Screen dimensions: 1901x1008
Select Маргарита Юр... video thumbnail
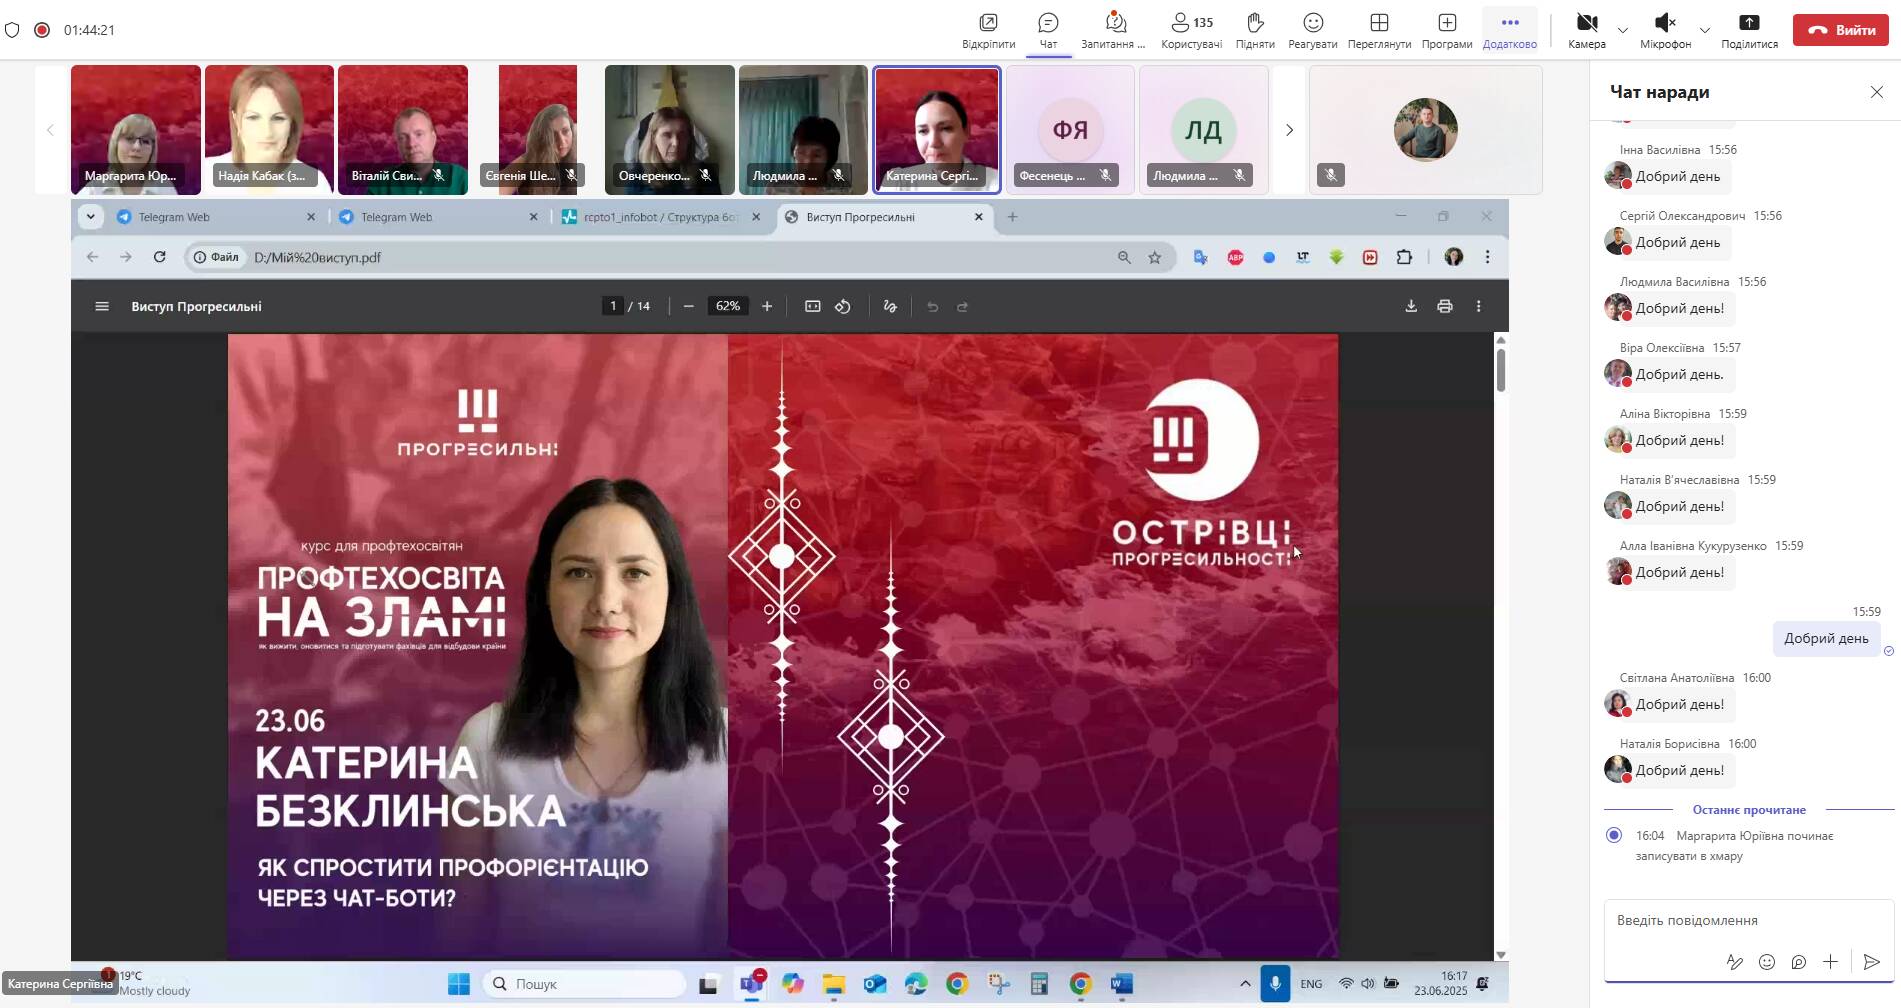pos(136,129)
